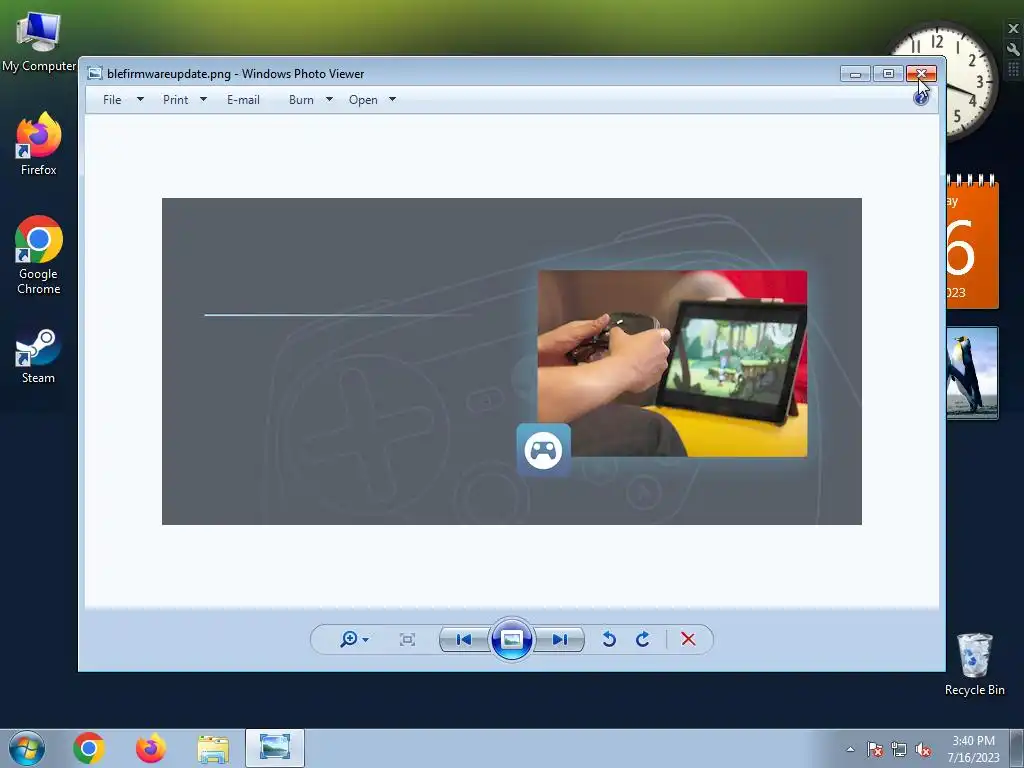Open the Print menu
Image resolution: width=1024 pixels, height=768 pixels.
pos(175,100)
